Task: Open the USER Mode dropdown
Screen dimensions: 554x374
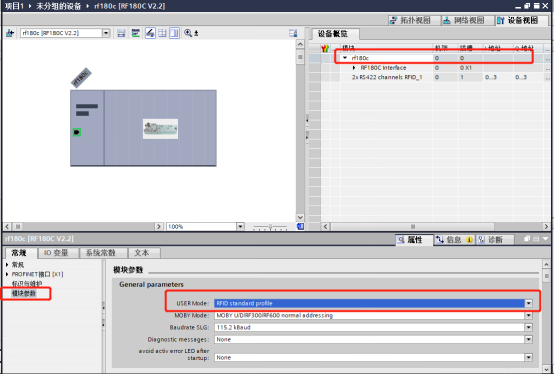Action: coord(529,303)
